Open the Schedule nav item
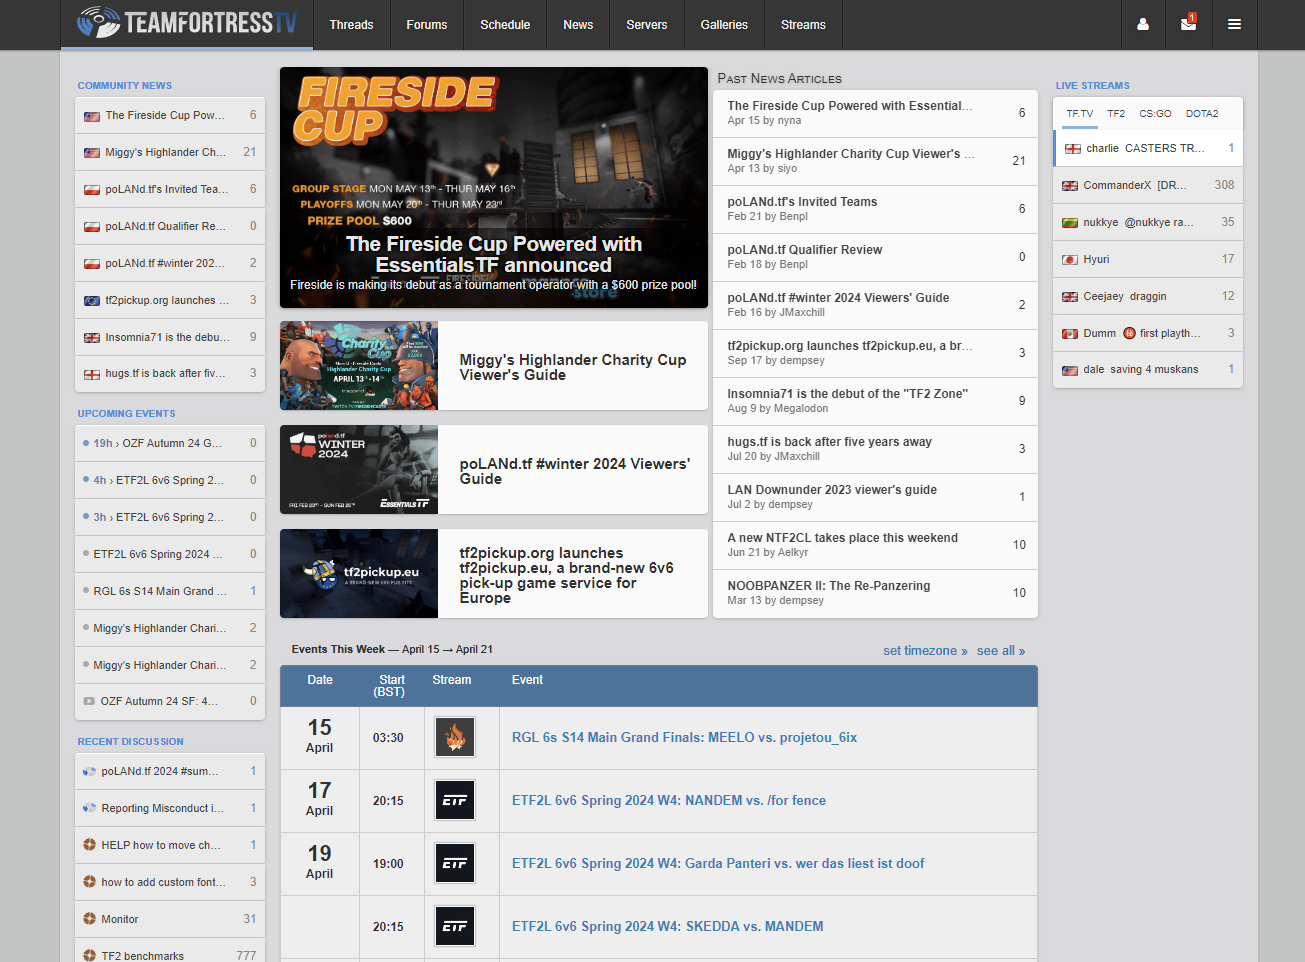This screenshot has width=1305, height=962. coord(505,25)
